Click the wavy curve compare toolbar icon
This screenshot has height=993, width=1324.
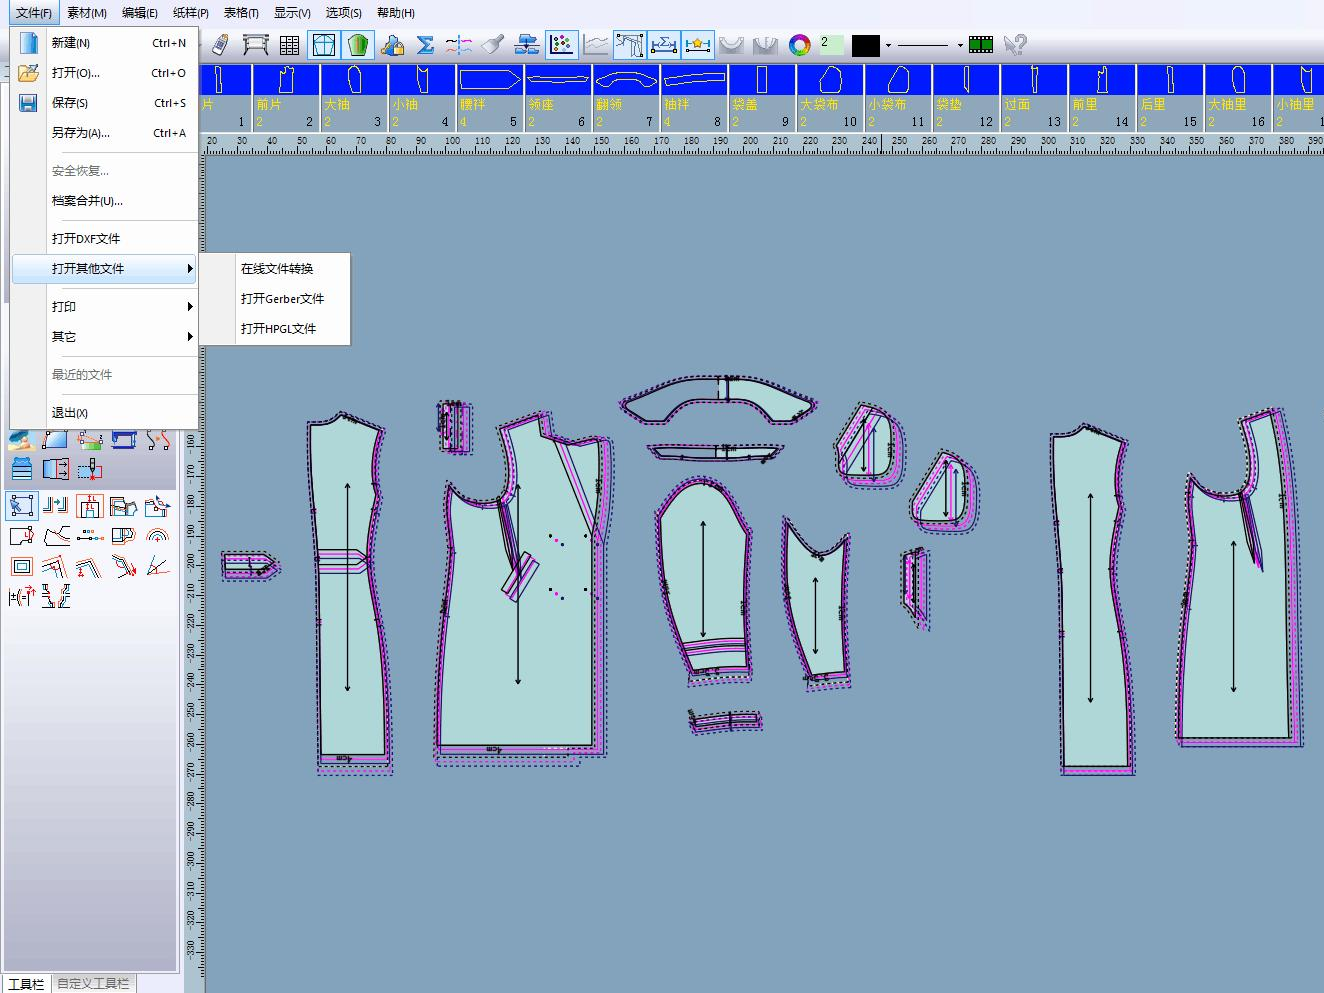tap(459, 45)
